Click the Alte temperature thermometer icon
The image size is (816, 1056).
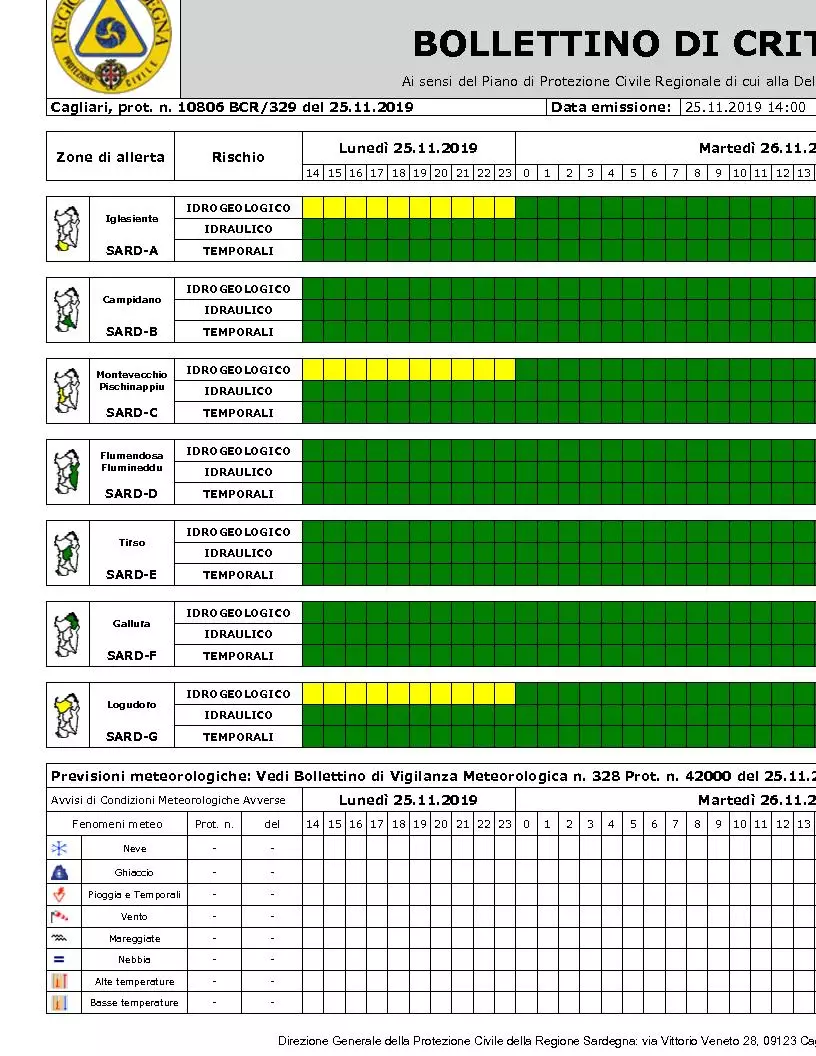click(x=59, y=981)
